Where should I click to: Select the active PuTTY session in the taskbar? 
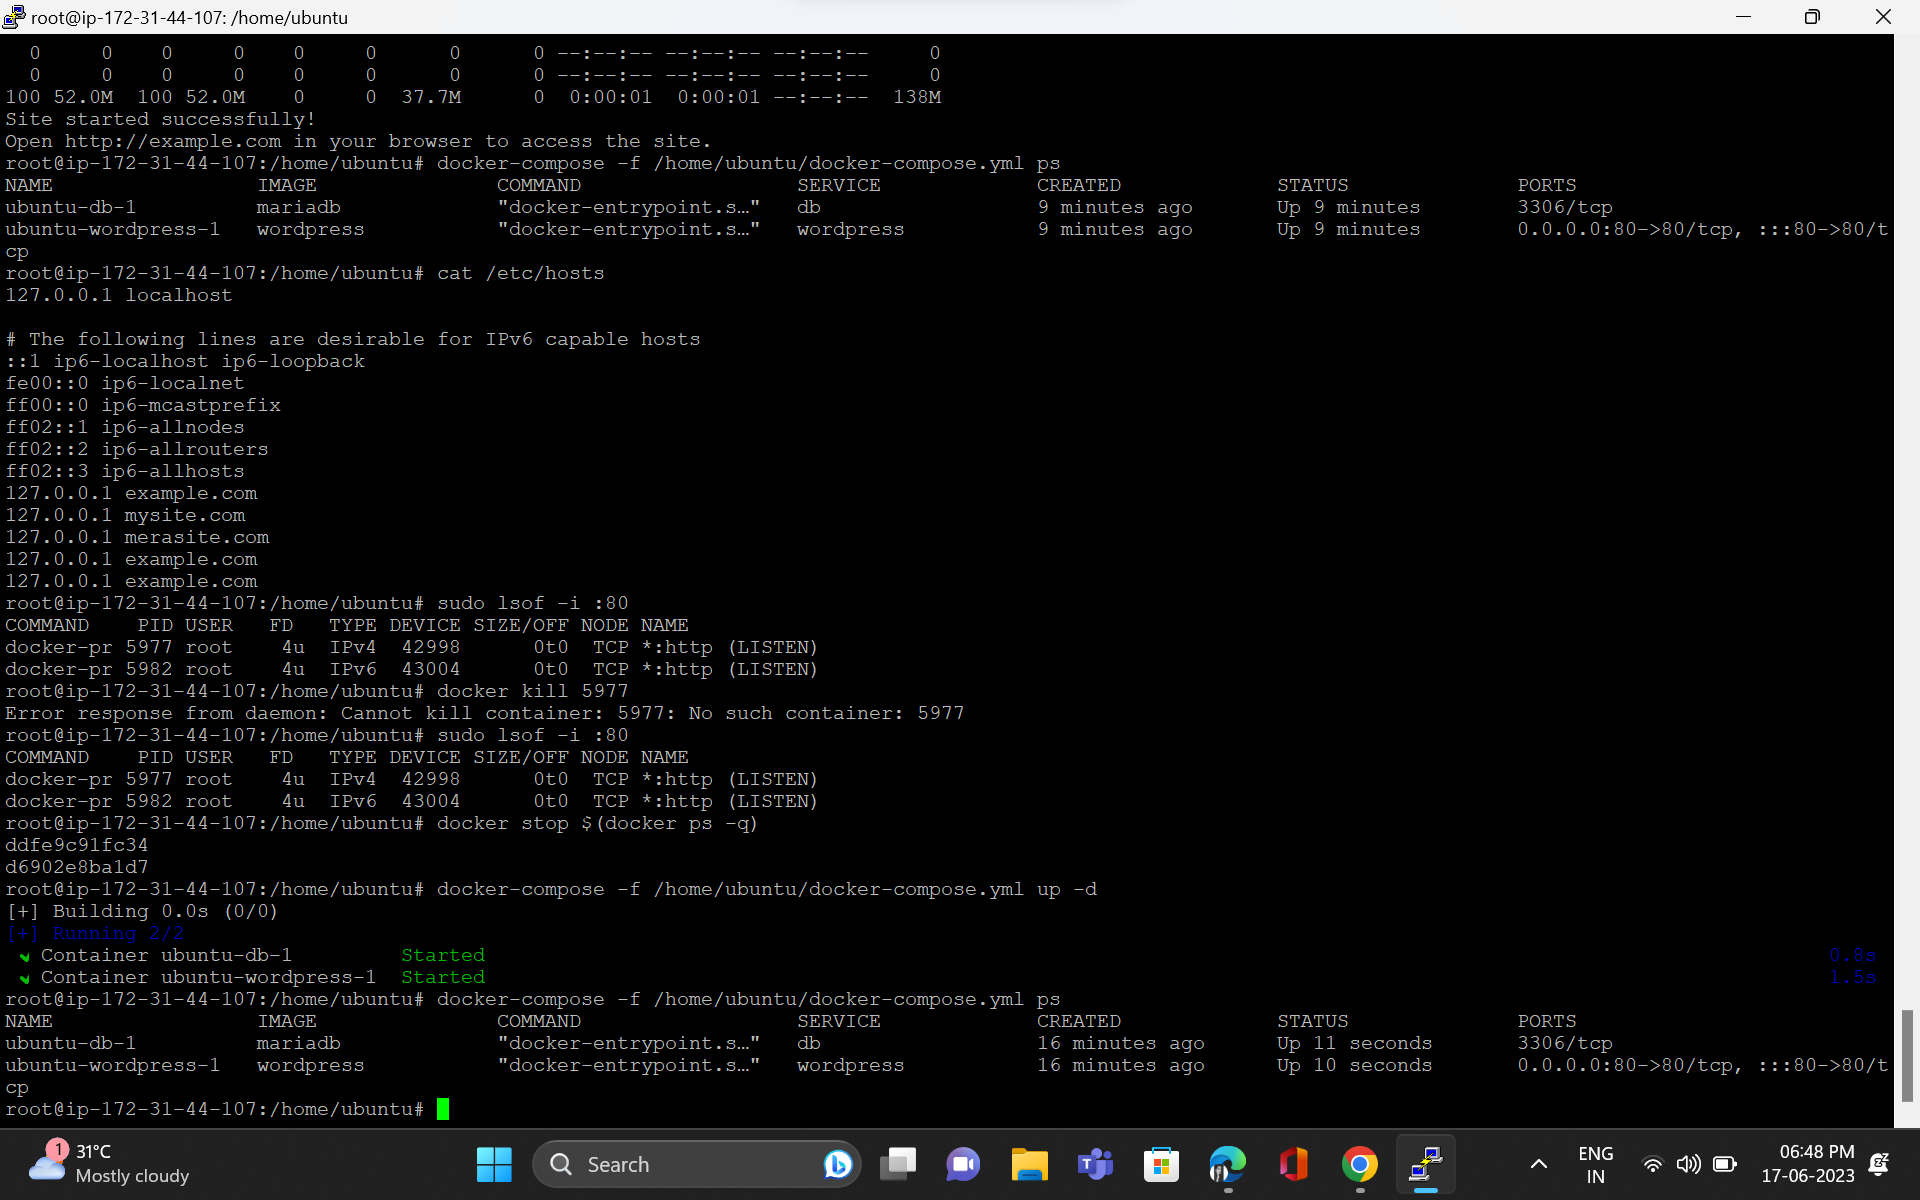coord(1425,1164)
